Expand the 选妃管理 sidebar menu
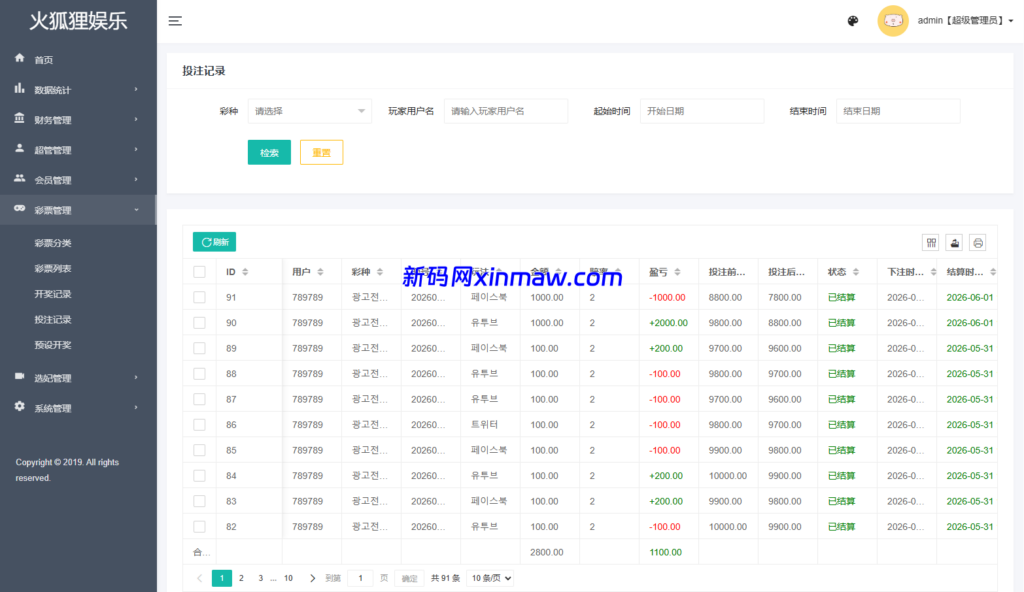This screenshot has height=592, width=1024. click(x=78, y=378)
